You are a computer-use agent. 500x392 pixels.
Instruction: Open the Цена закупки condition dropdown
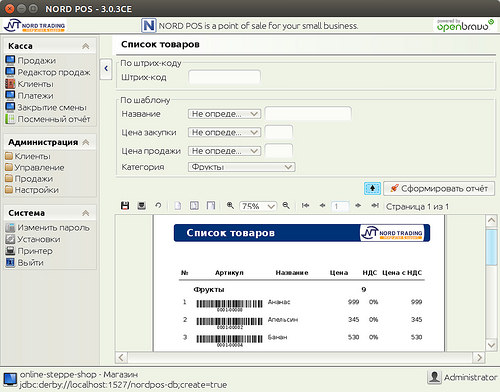tap(224, 132)
